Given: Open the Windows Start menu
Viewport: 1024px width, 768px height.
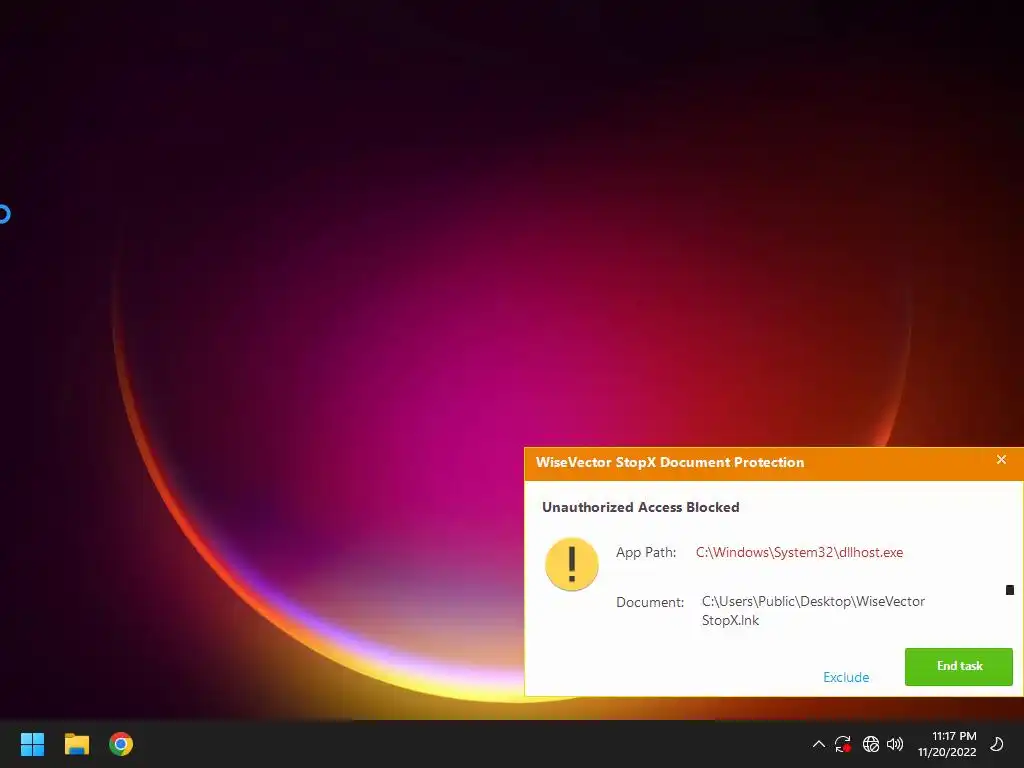Looking at the screenshot, I should pyautogui.click(x=32, y=744).
